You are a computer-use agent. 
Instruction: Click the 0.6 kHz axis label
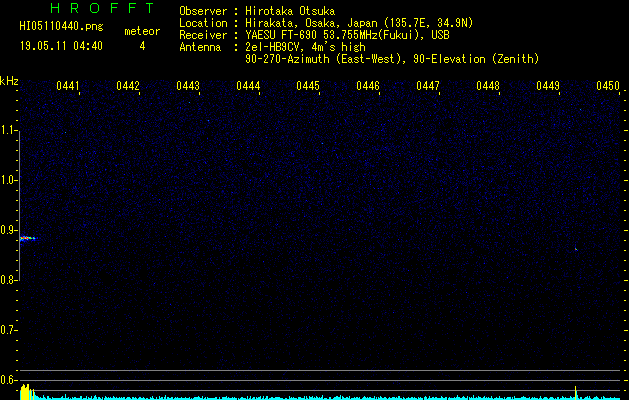(x=8, y=380)
